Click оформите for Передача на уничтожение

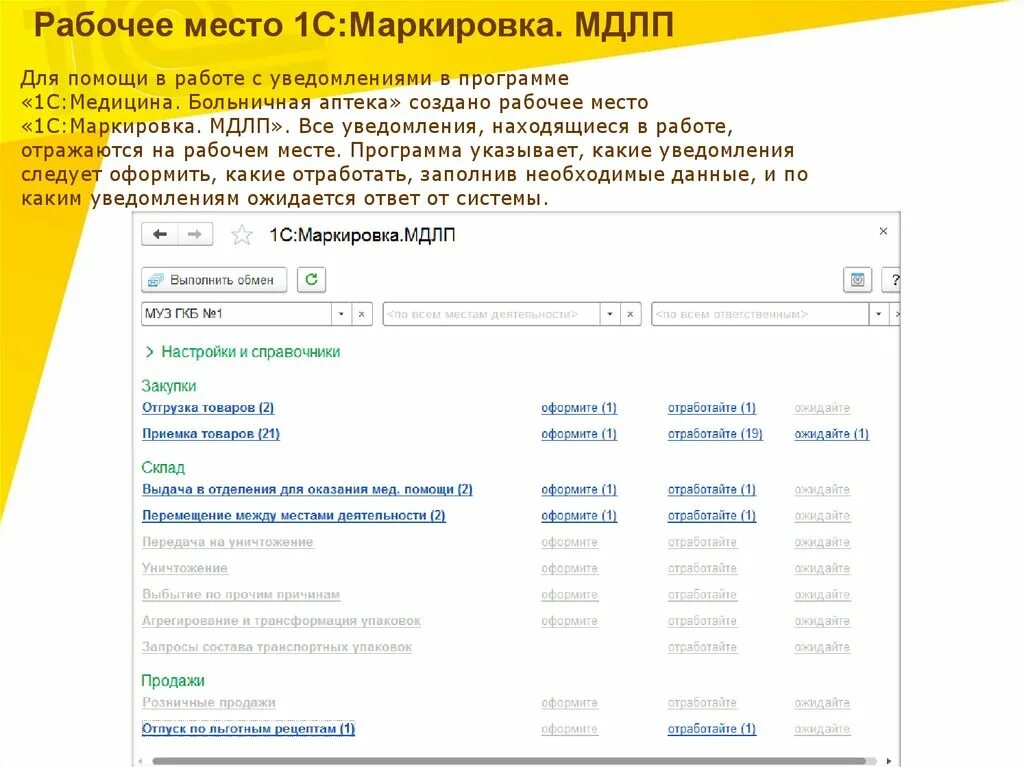569,542
